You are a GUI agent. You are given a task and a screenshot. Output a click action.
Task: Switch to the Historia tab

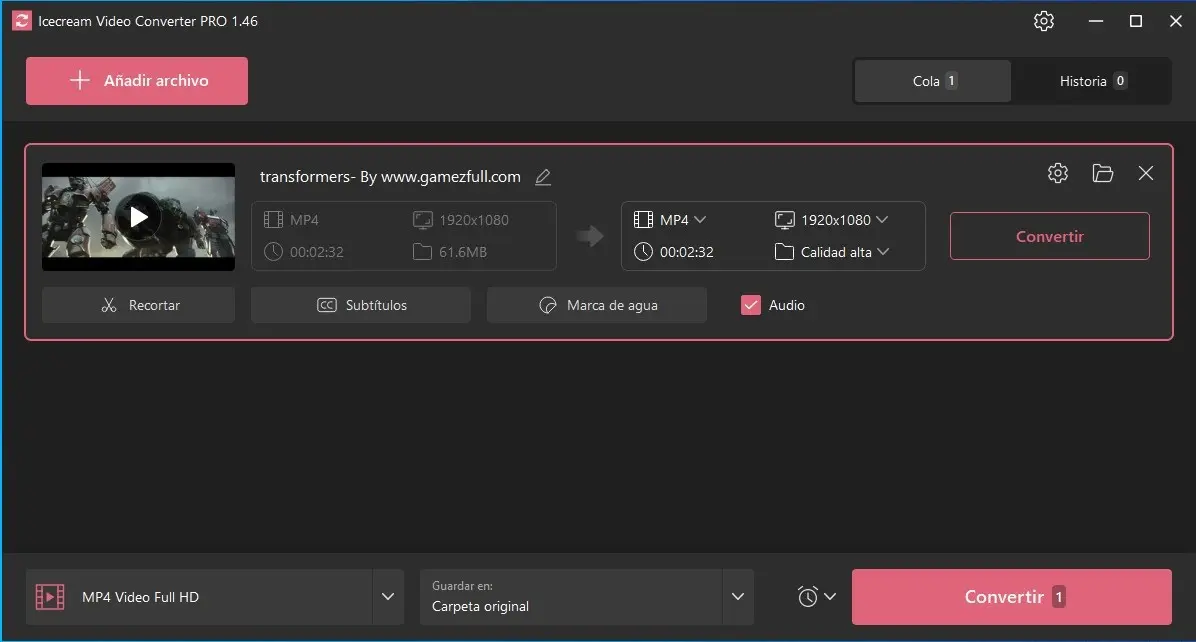point(1091,81)
